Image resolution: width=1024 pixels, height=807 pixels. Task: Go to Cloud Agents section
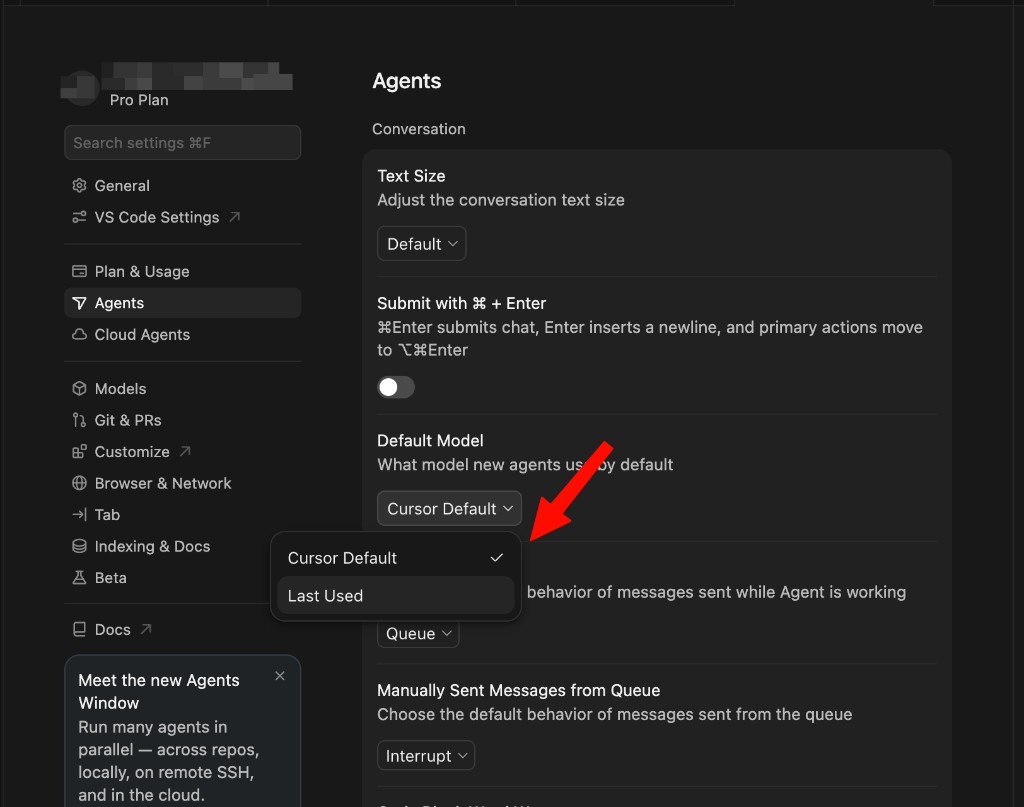tap(183, 334)
